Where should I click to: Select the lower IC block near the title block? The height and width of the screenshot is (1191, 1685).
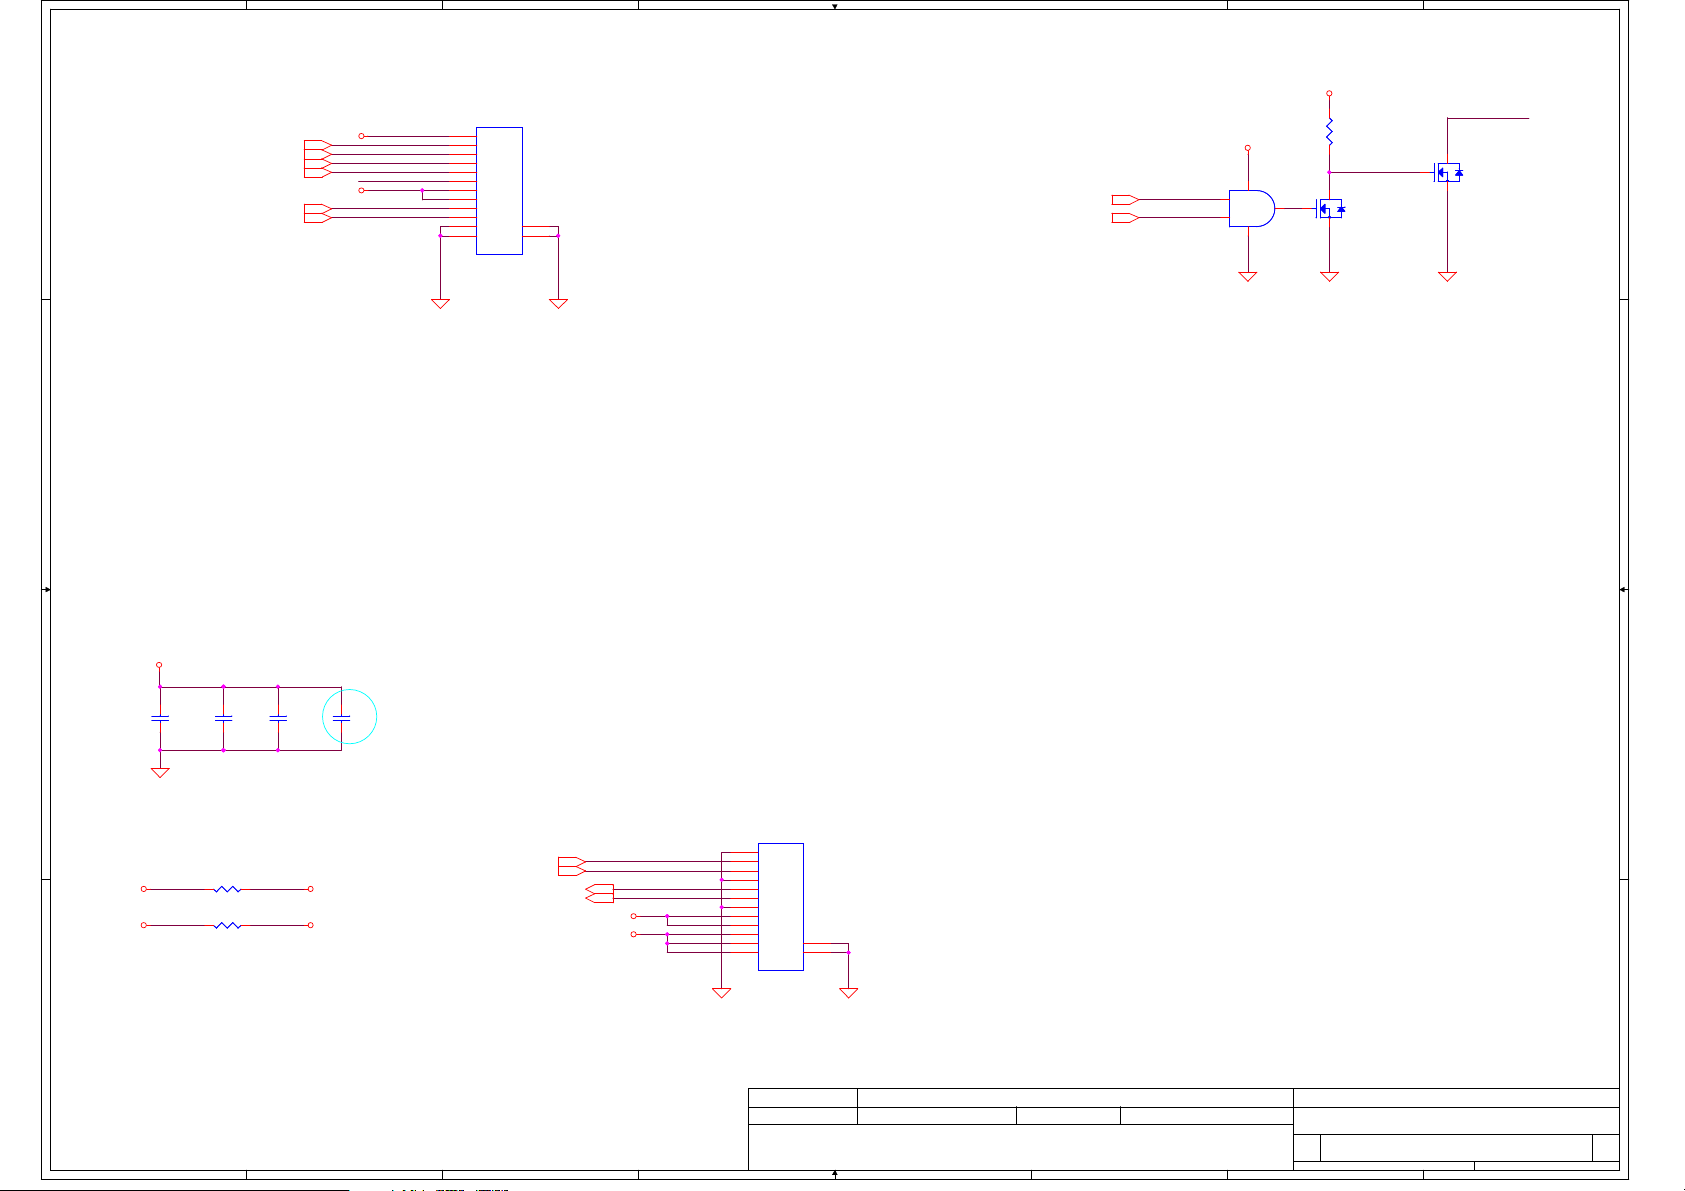click(781, 907)
